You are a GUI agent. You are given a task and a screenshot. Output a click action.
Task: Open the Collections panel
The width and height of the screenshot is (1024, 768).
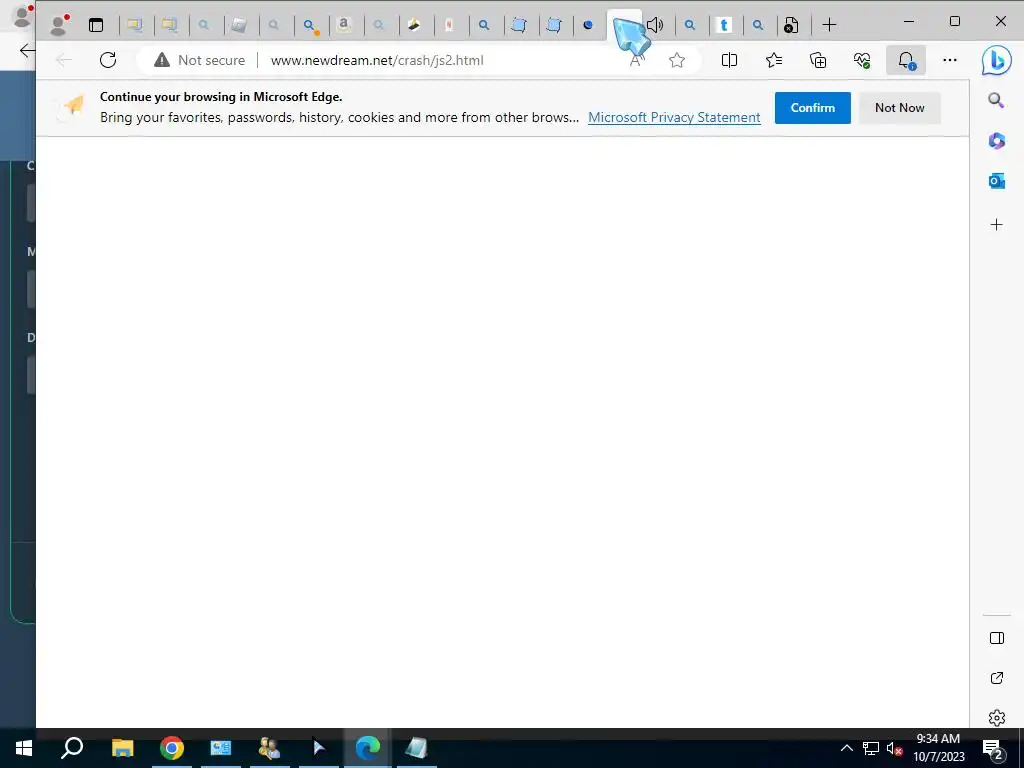tap(818, 60)
